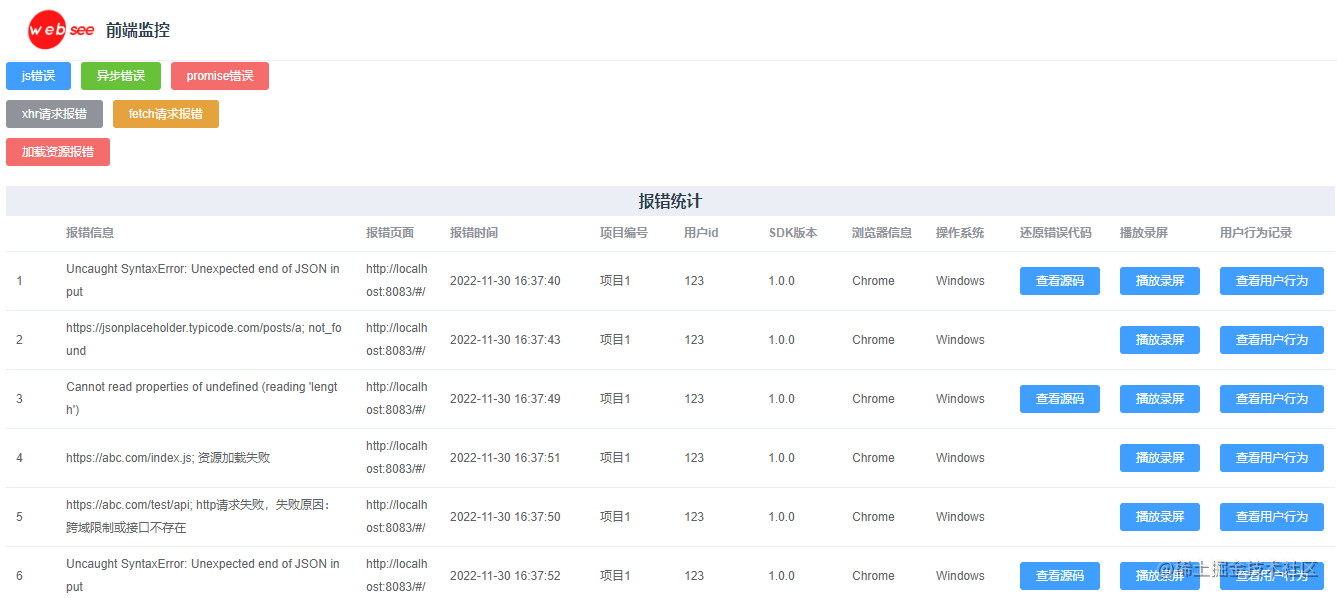Click timestamp 2022-11-30 16:37:50
Image resolution: width=1337 pixels, height=598 pixels.
pos(505,517)
